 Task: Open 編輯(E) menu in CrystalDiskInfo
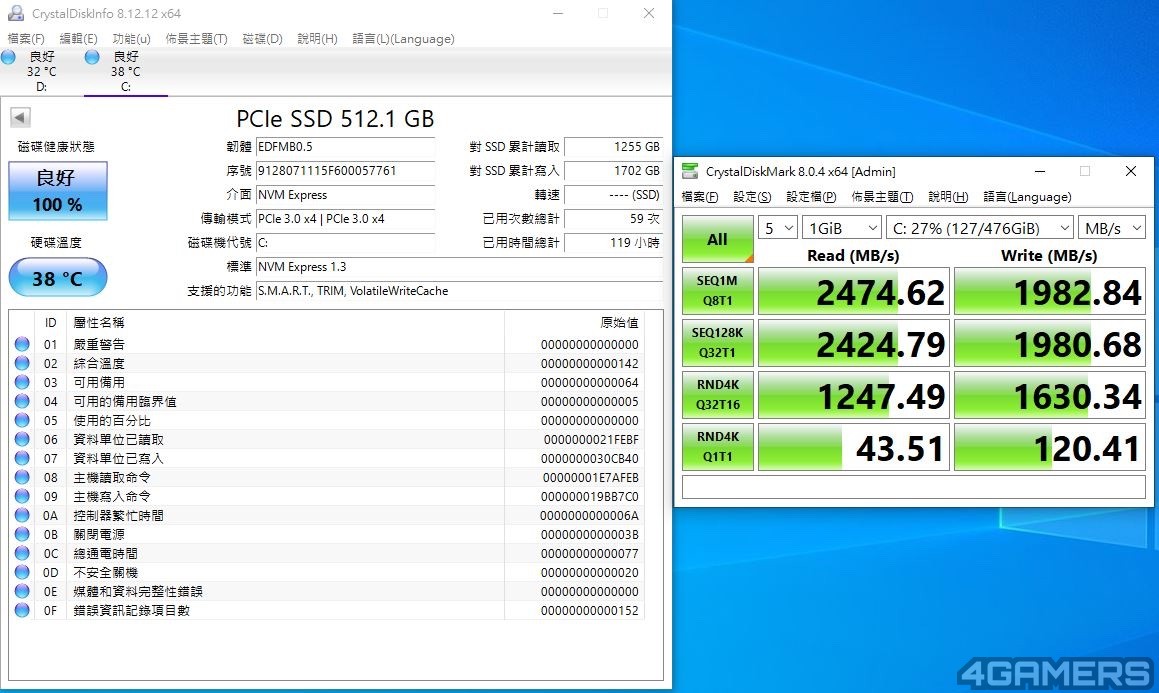pos(78,38)
